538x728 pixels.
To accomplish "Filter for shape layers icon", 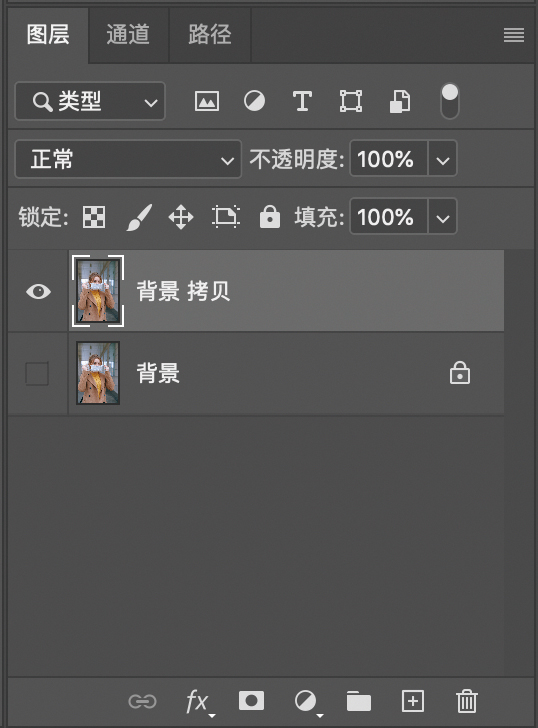I will (351, 101).
